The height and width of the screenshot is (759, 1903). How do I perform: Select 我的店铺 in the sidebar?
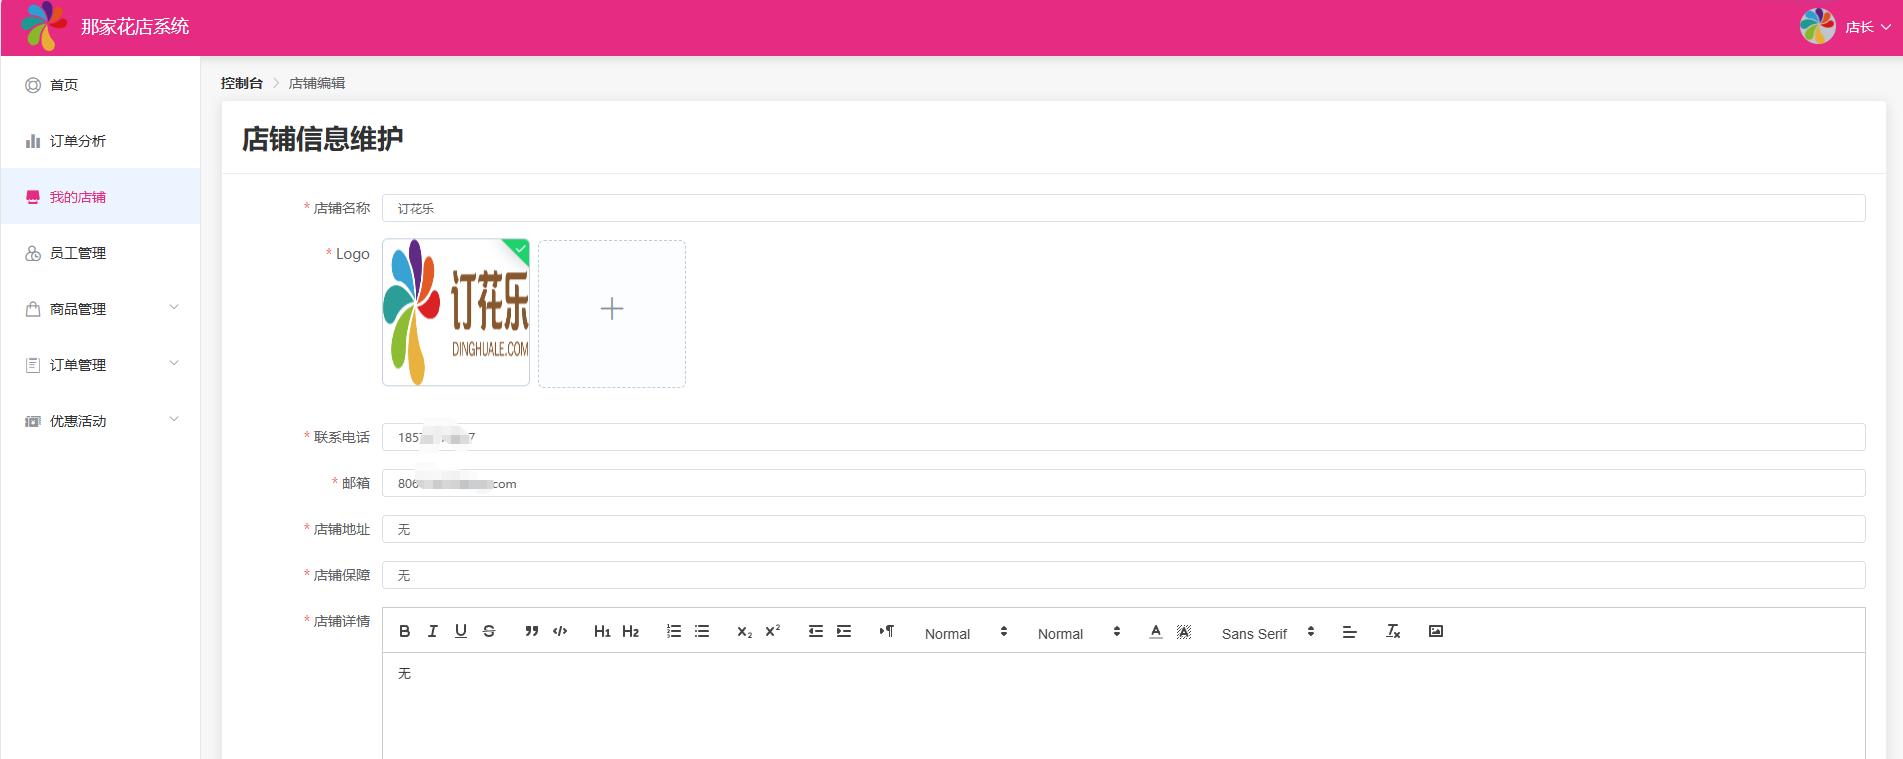click(100, 197)
